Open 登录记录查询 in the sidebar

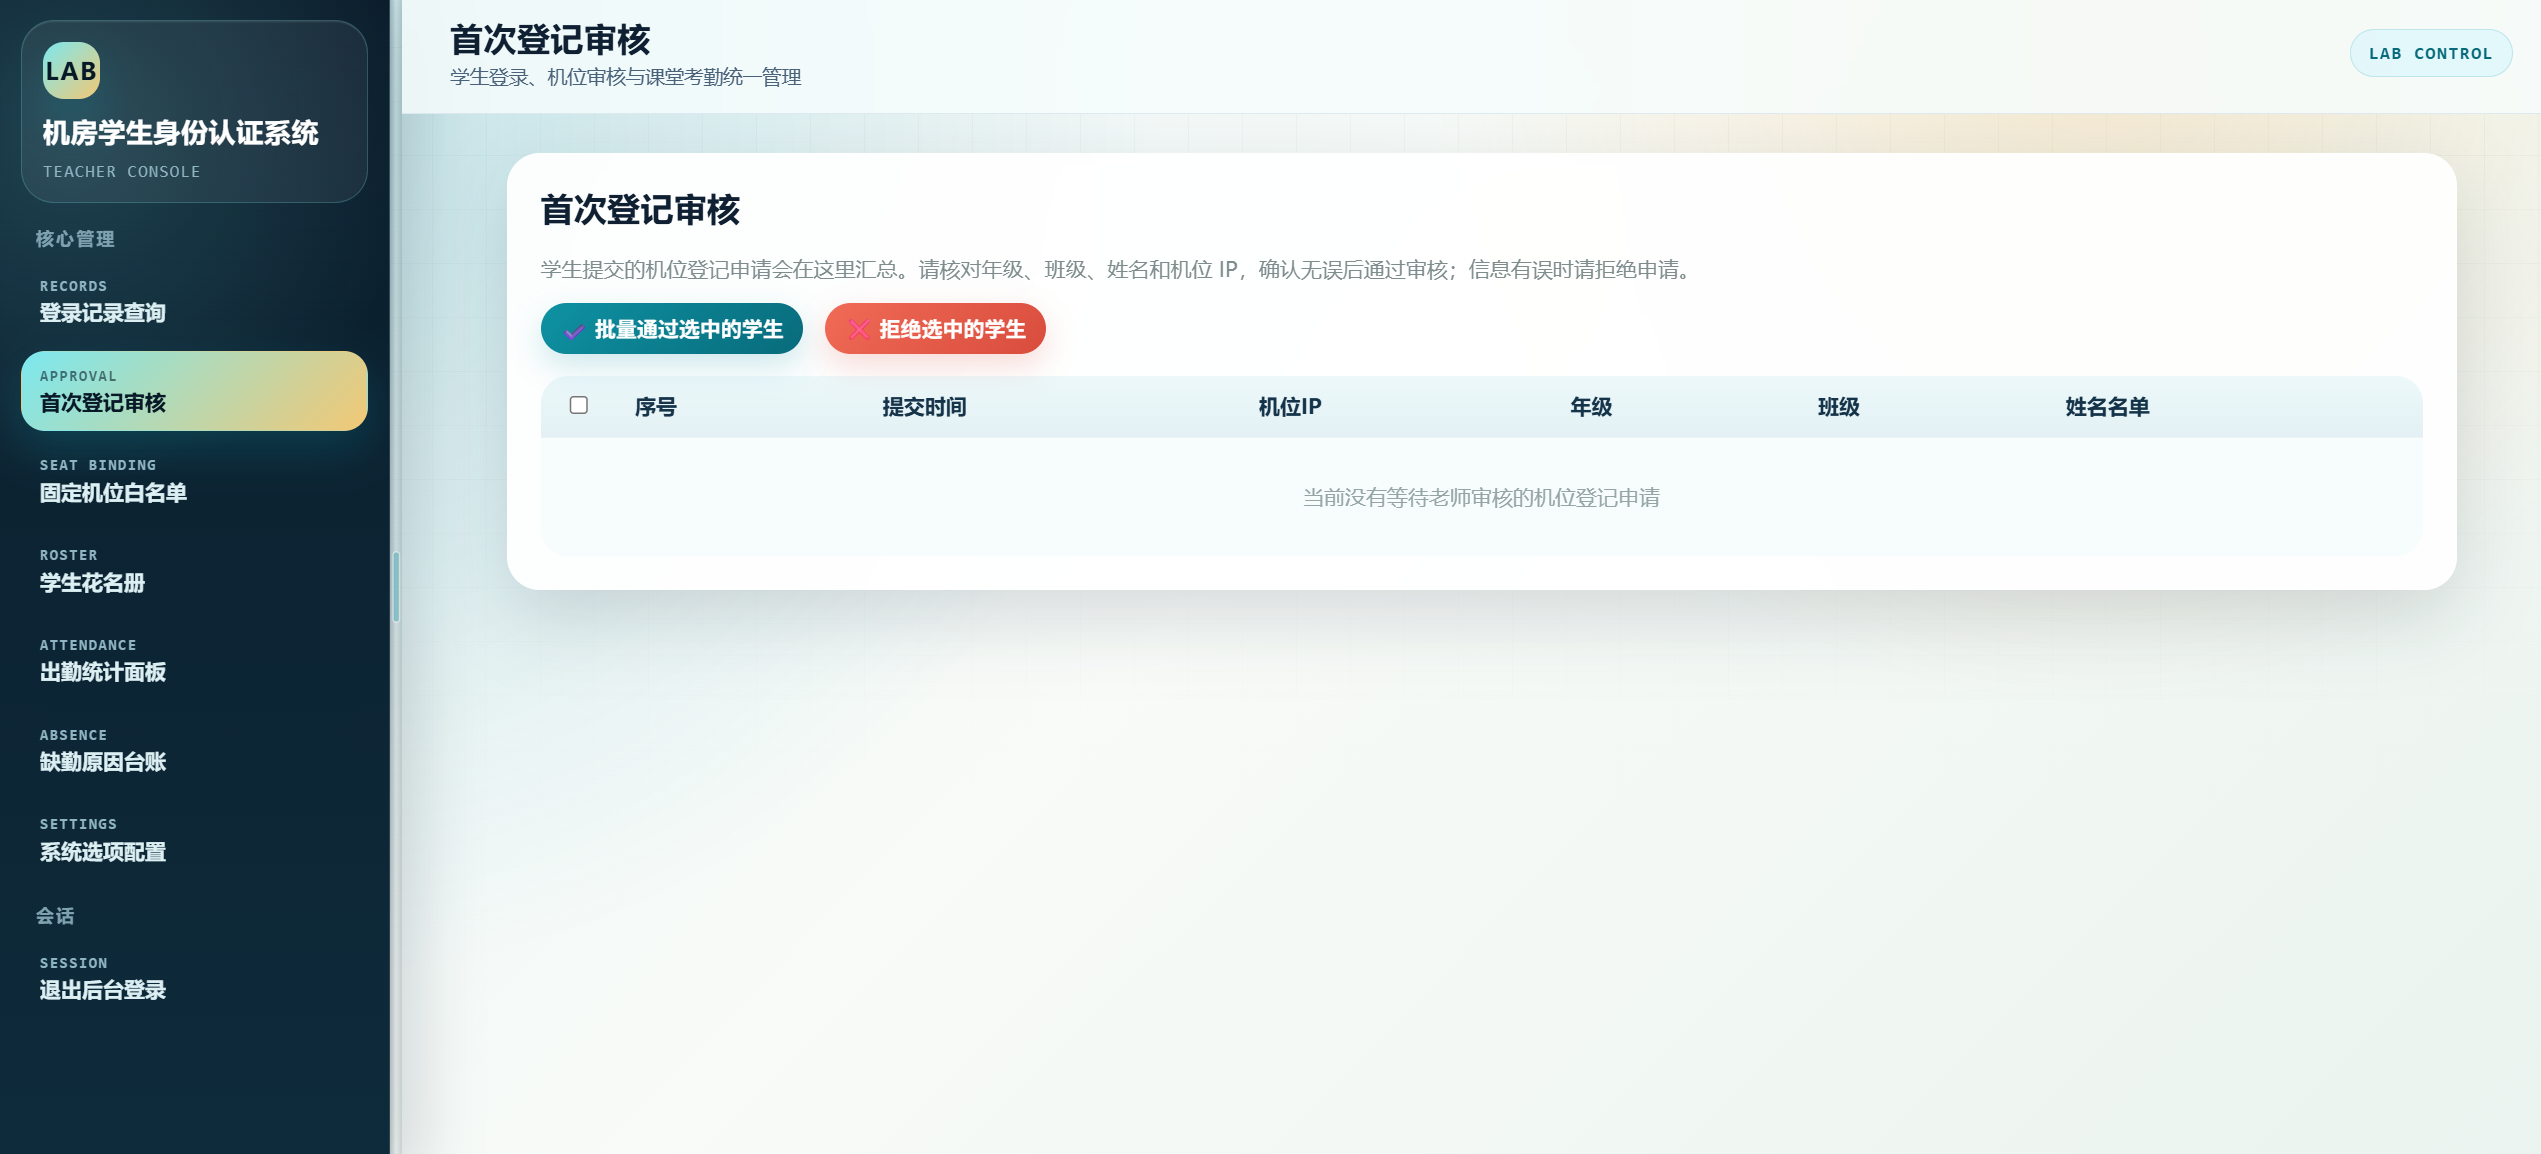coord(194,301)
